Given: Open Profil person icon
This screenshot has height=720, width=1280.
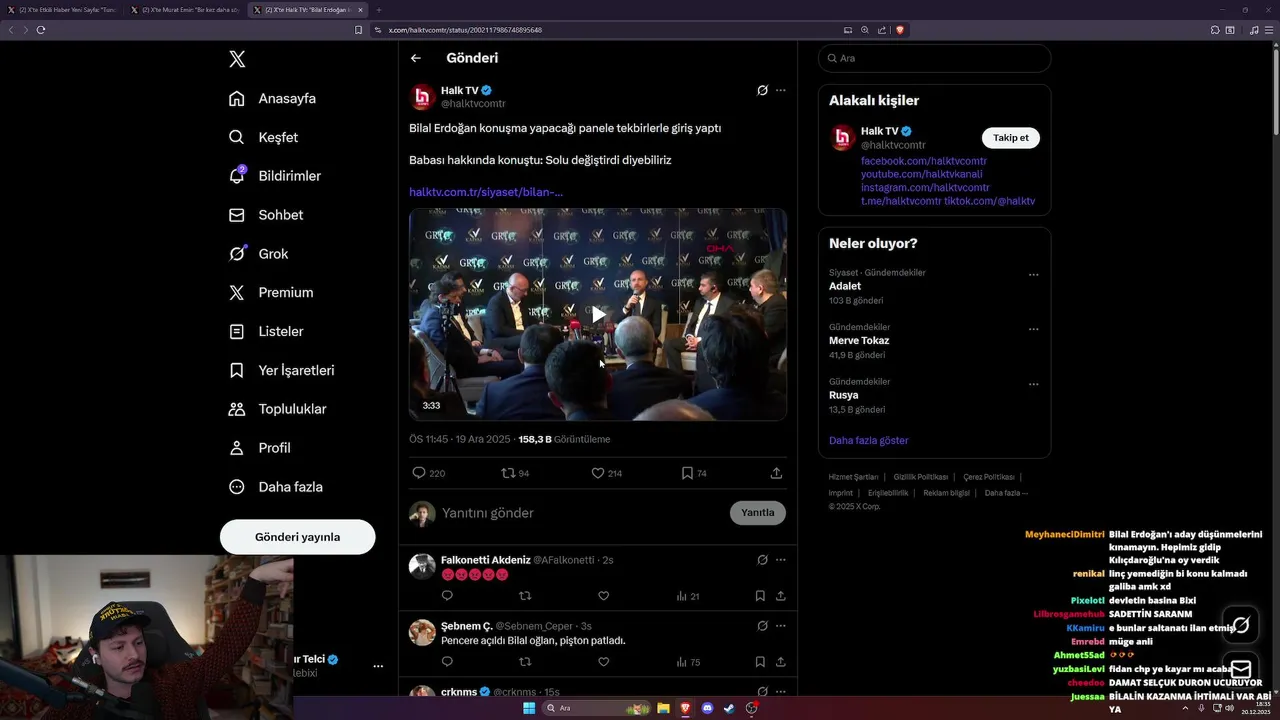Looking at the screenshot, I should tap(237, 448).
